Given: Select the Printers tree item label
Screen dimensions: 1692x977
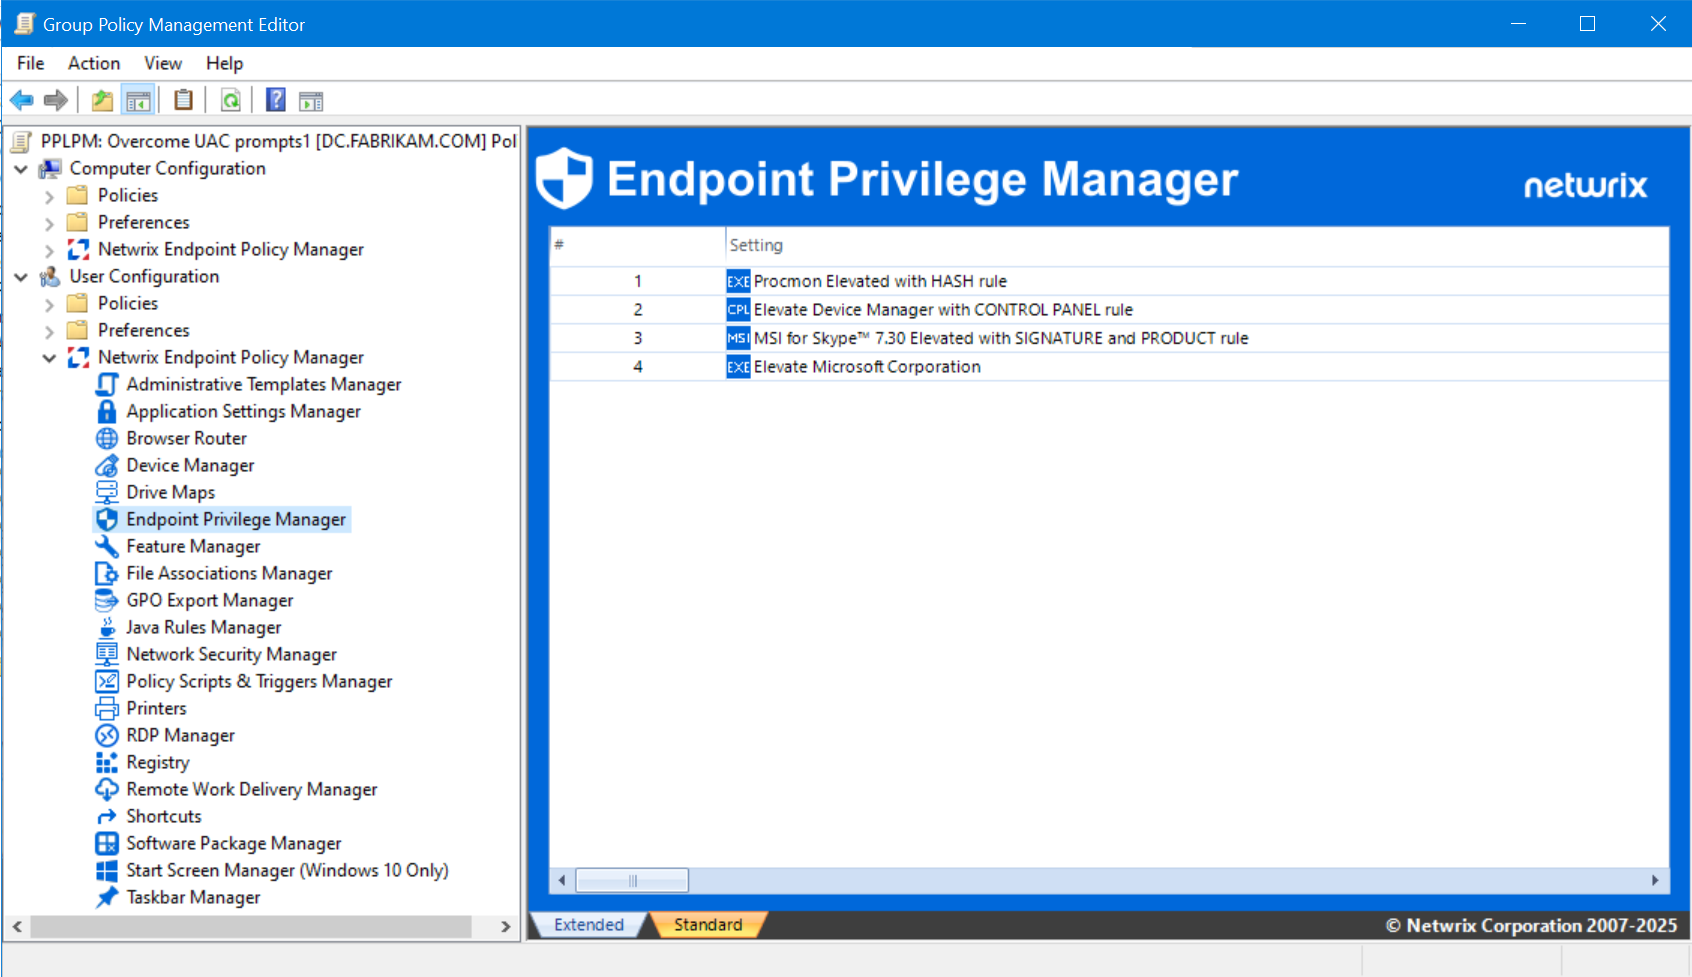Looking at the screenshot, I should (157, 708).
